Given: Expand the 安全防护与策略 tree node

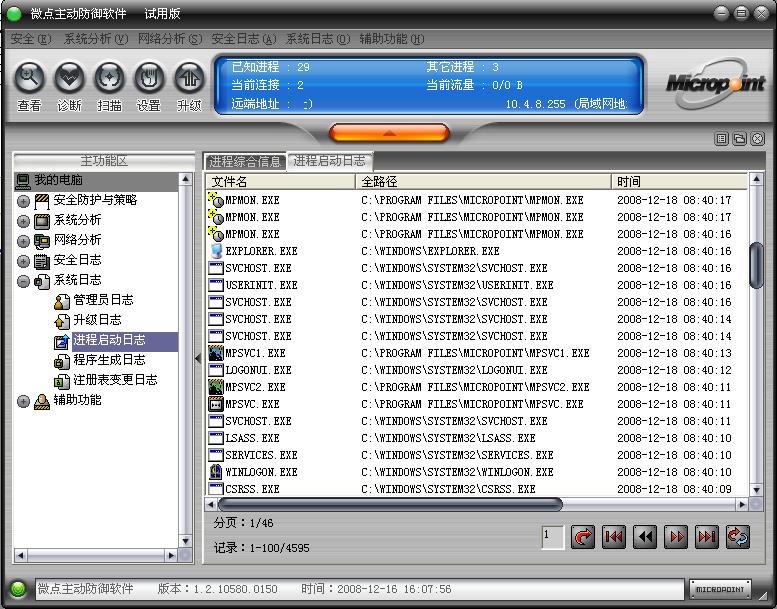Looking at the screenshot, I should tap(23, 201).
